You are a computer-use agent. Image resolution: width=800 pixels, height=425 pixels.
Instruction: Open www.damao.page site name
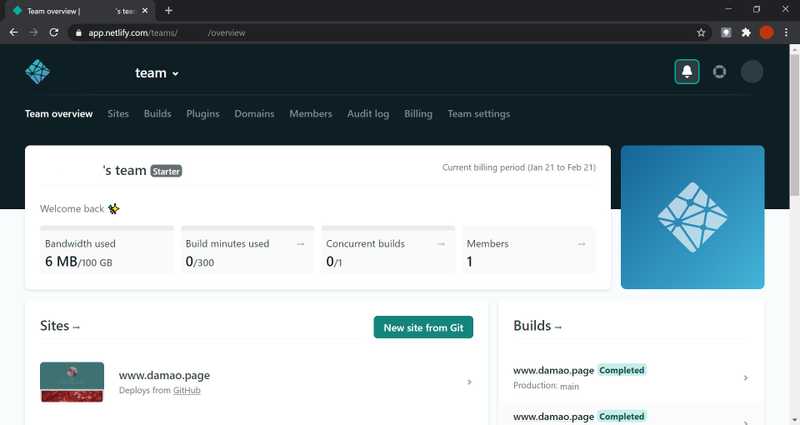(164, 375)
